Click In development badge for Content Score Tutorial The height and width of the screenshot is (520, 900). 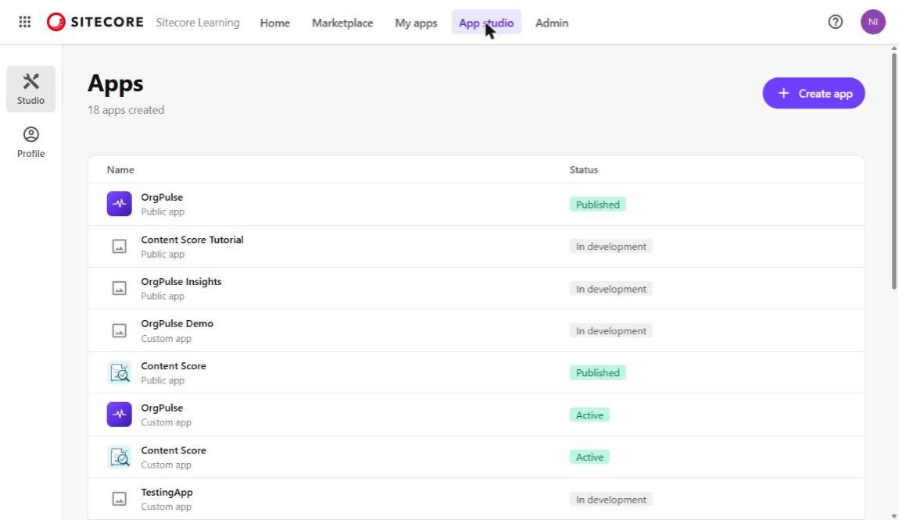[x=611, y=246]
